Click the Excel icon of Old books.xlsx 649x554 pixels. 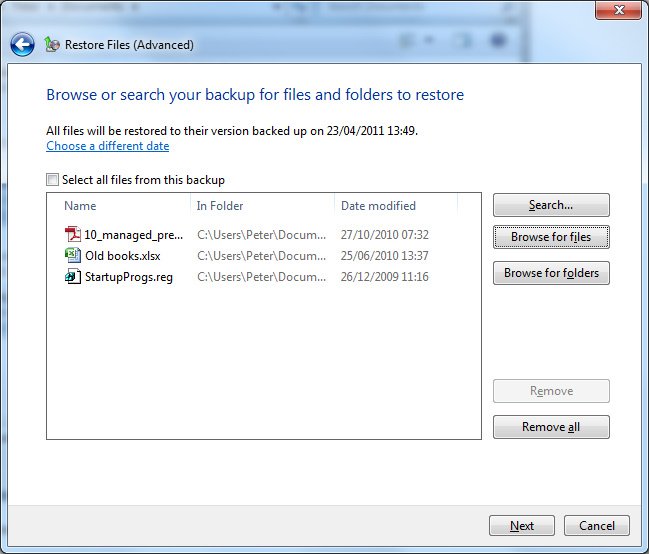click(73, 255)
